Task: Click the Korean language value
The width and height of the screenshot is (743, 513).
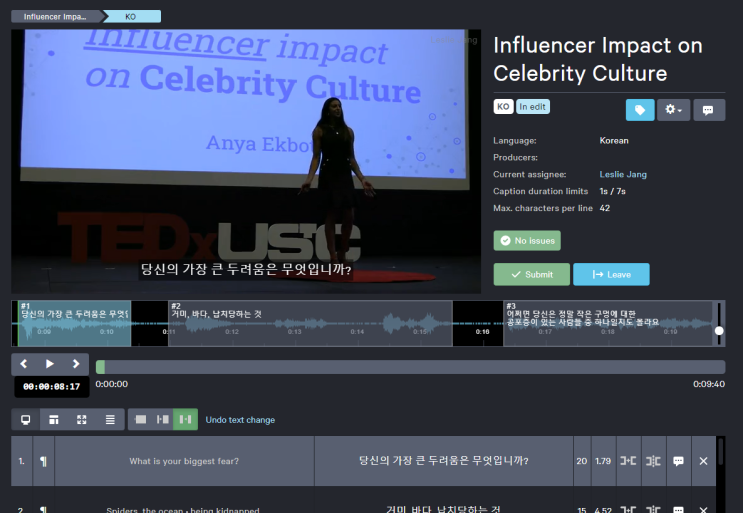Action: (x=614, y=141)
